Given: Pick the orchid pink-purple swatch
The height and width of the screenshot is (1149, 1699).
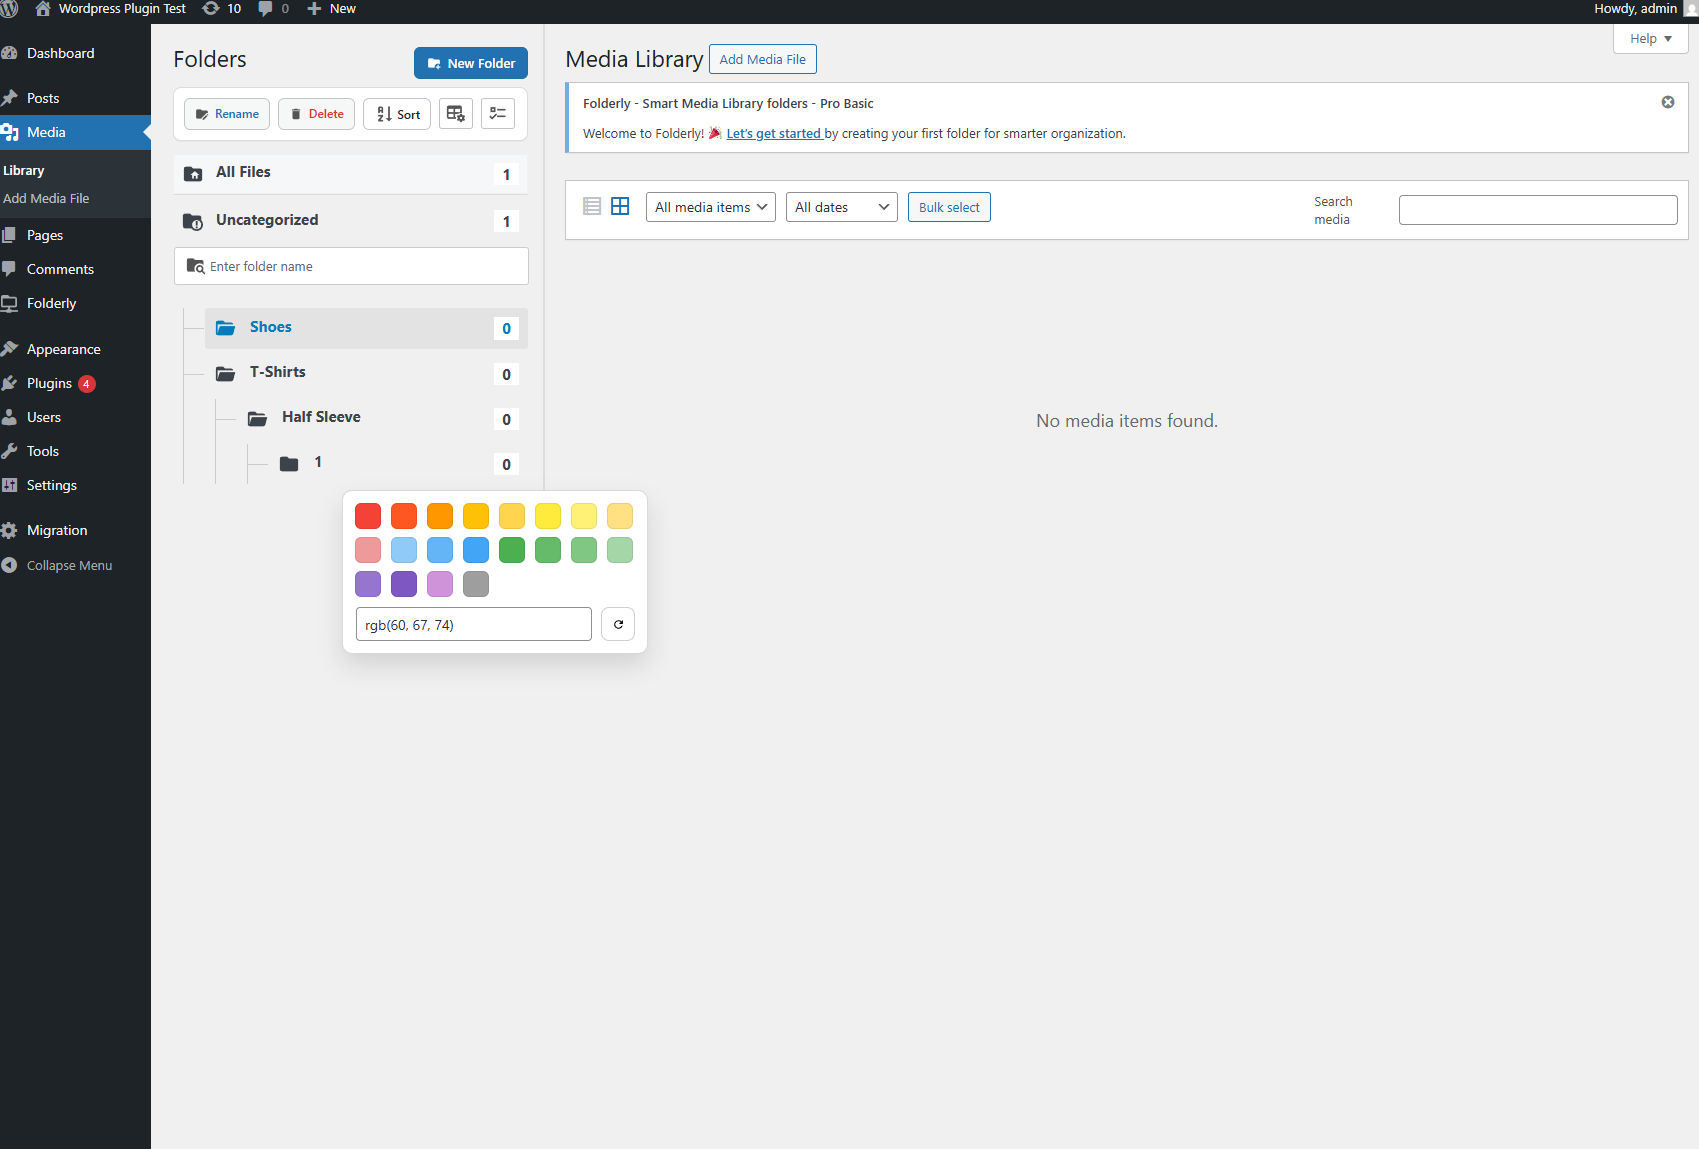Looking at the screenshot, I should click(x=440, y=584).
